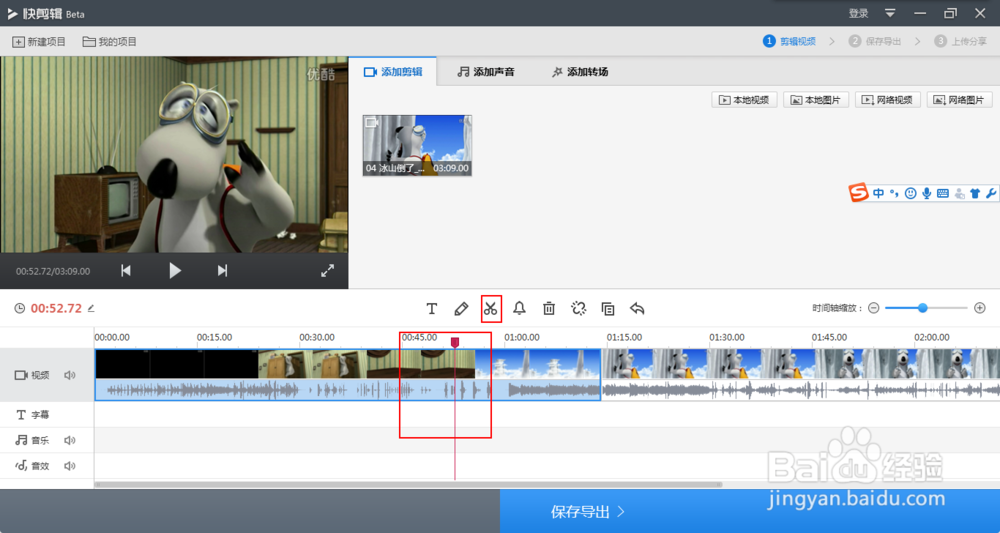This screenshot has height=533, width=1000.
Task: Click 本地视频 to import a video
Action: [744, 100]
